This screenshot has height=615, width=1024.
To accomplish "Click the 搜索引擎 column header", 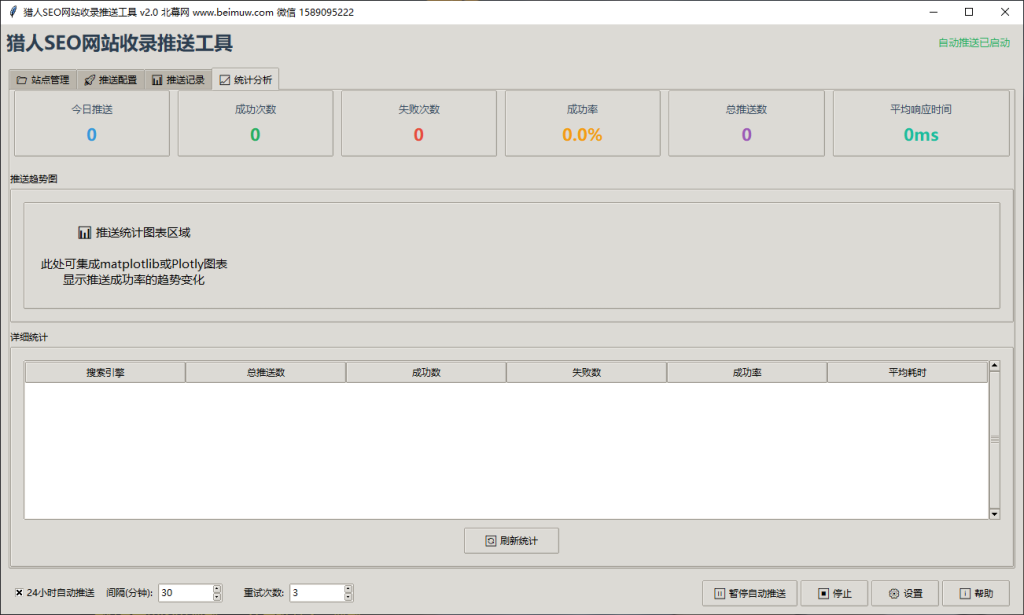I will pyautogui.click(x=105, y=373).
